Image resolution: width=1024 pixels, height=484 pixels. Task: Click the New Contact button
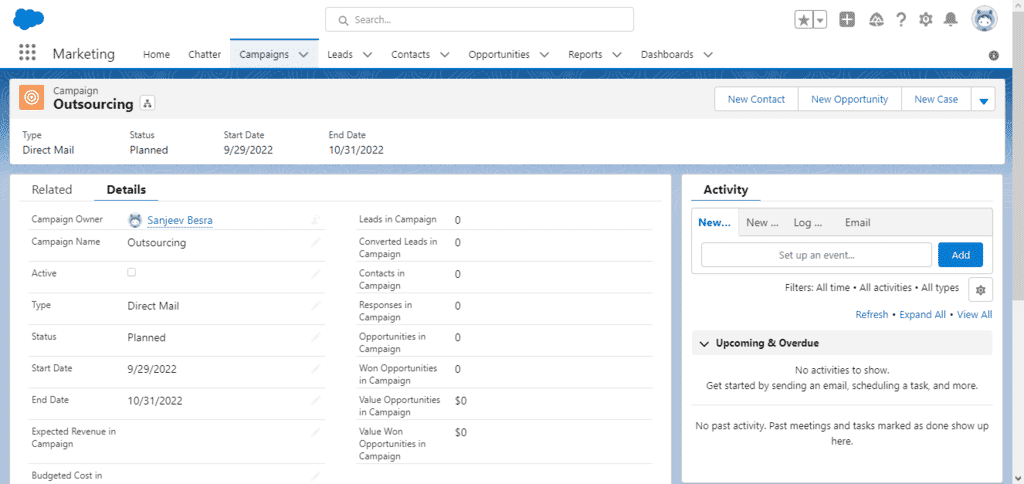pyautogui.click(x=756, y=100)
